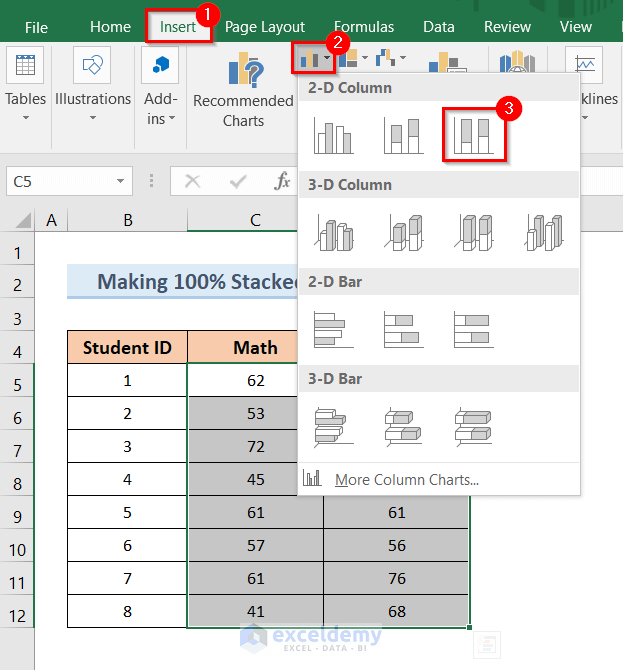Select column A header
623x670 pixels.
(x=51, y=220)
